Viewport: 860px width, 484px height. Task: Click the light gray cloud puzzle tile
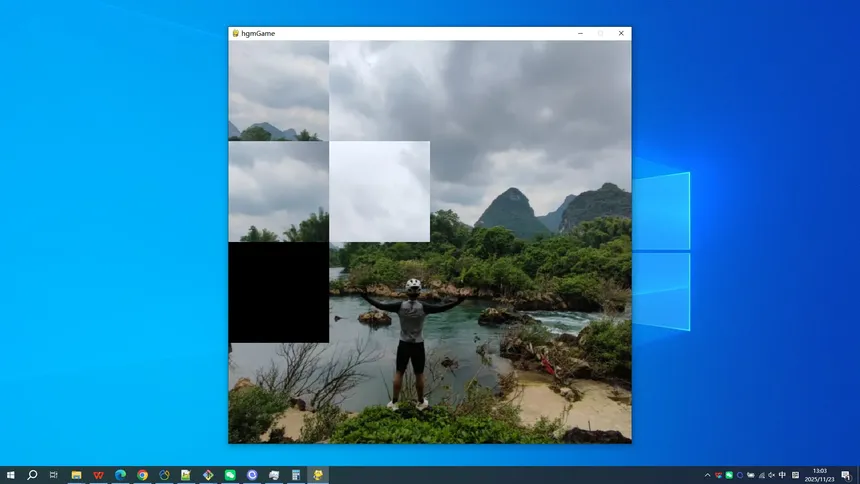pyautogui.click(x=379, y=191)
